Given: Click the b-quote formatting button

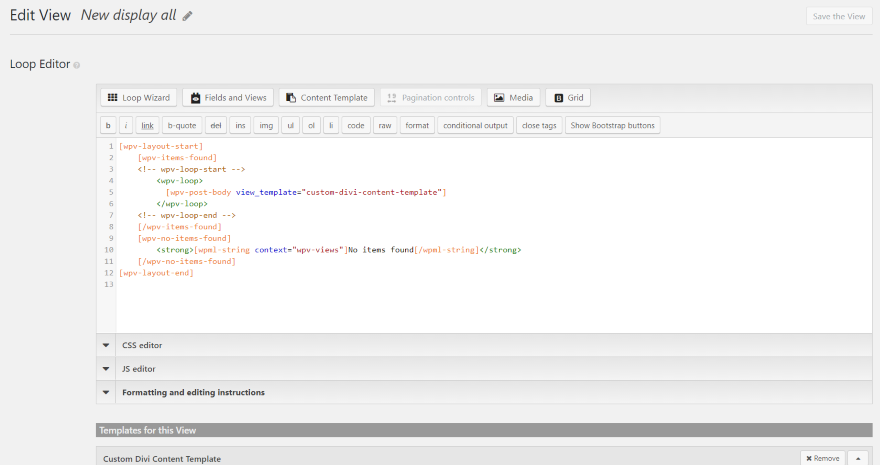Looking at the screenshot, I should 182,126.
